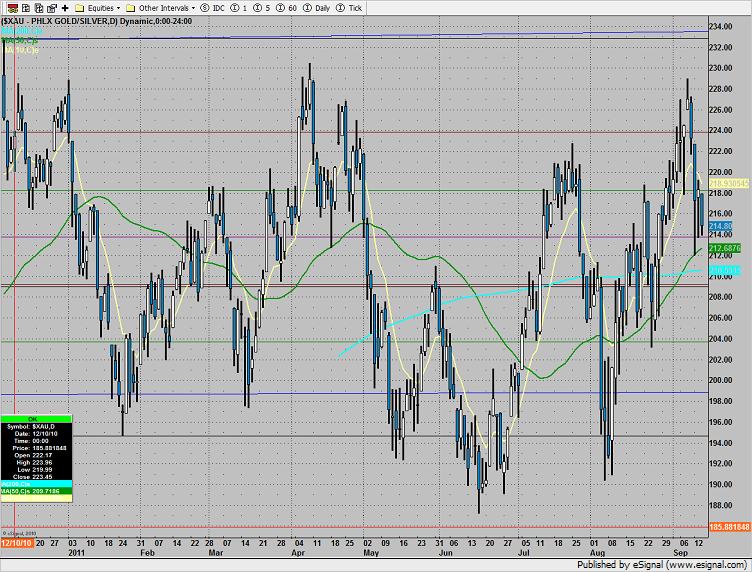The height and width of the screenshot is (572, 752).
Task: Click the 200.00 price axis label
Action: (720, 380)
